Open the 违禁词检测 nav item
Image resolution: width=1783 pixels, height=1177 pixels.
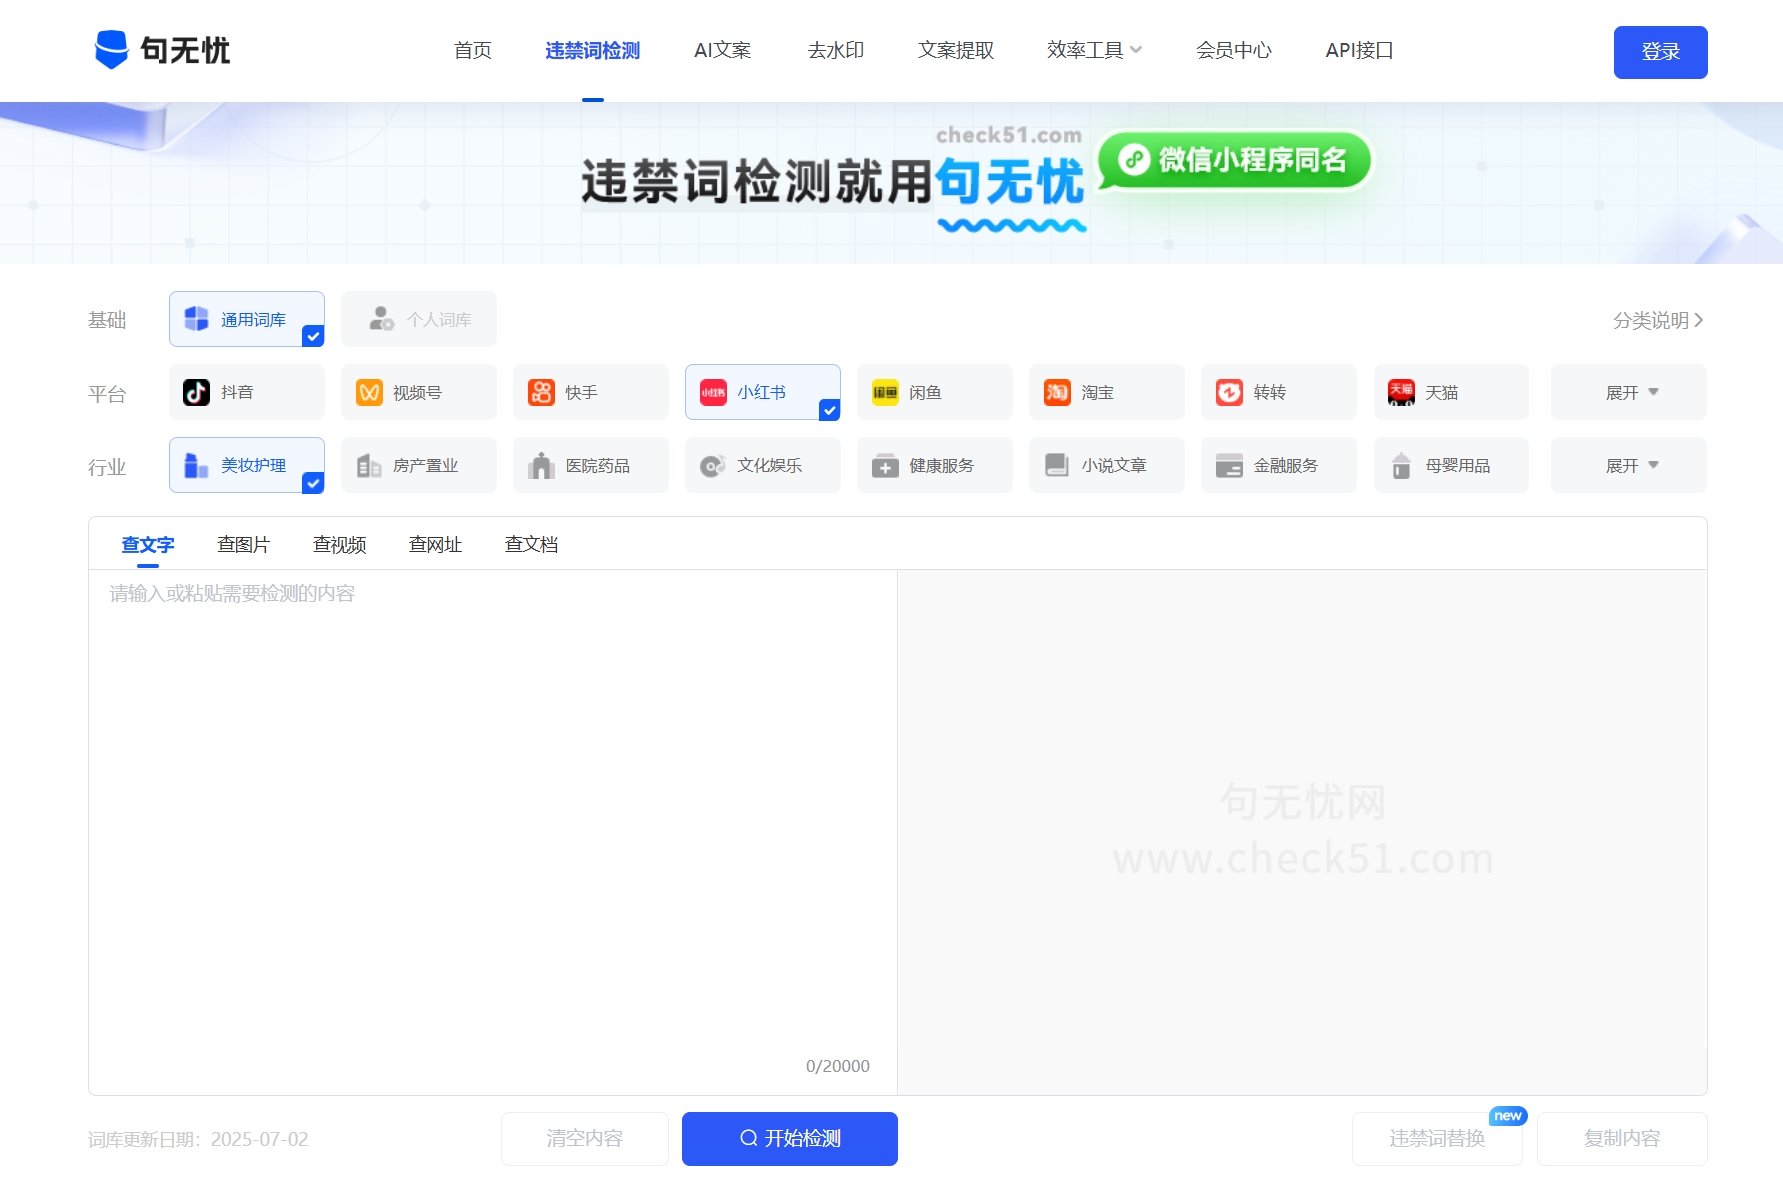point(592,50)
